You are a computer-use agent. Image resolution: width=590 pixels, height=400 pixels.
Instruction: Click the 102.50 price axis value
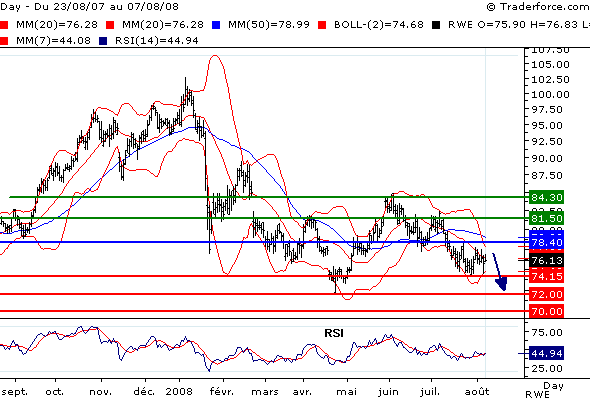[x=550, y=80]
